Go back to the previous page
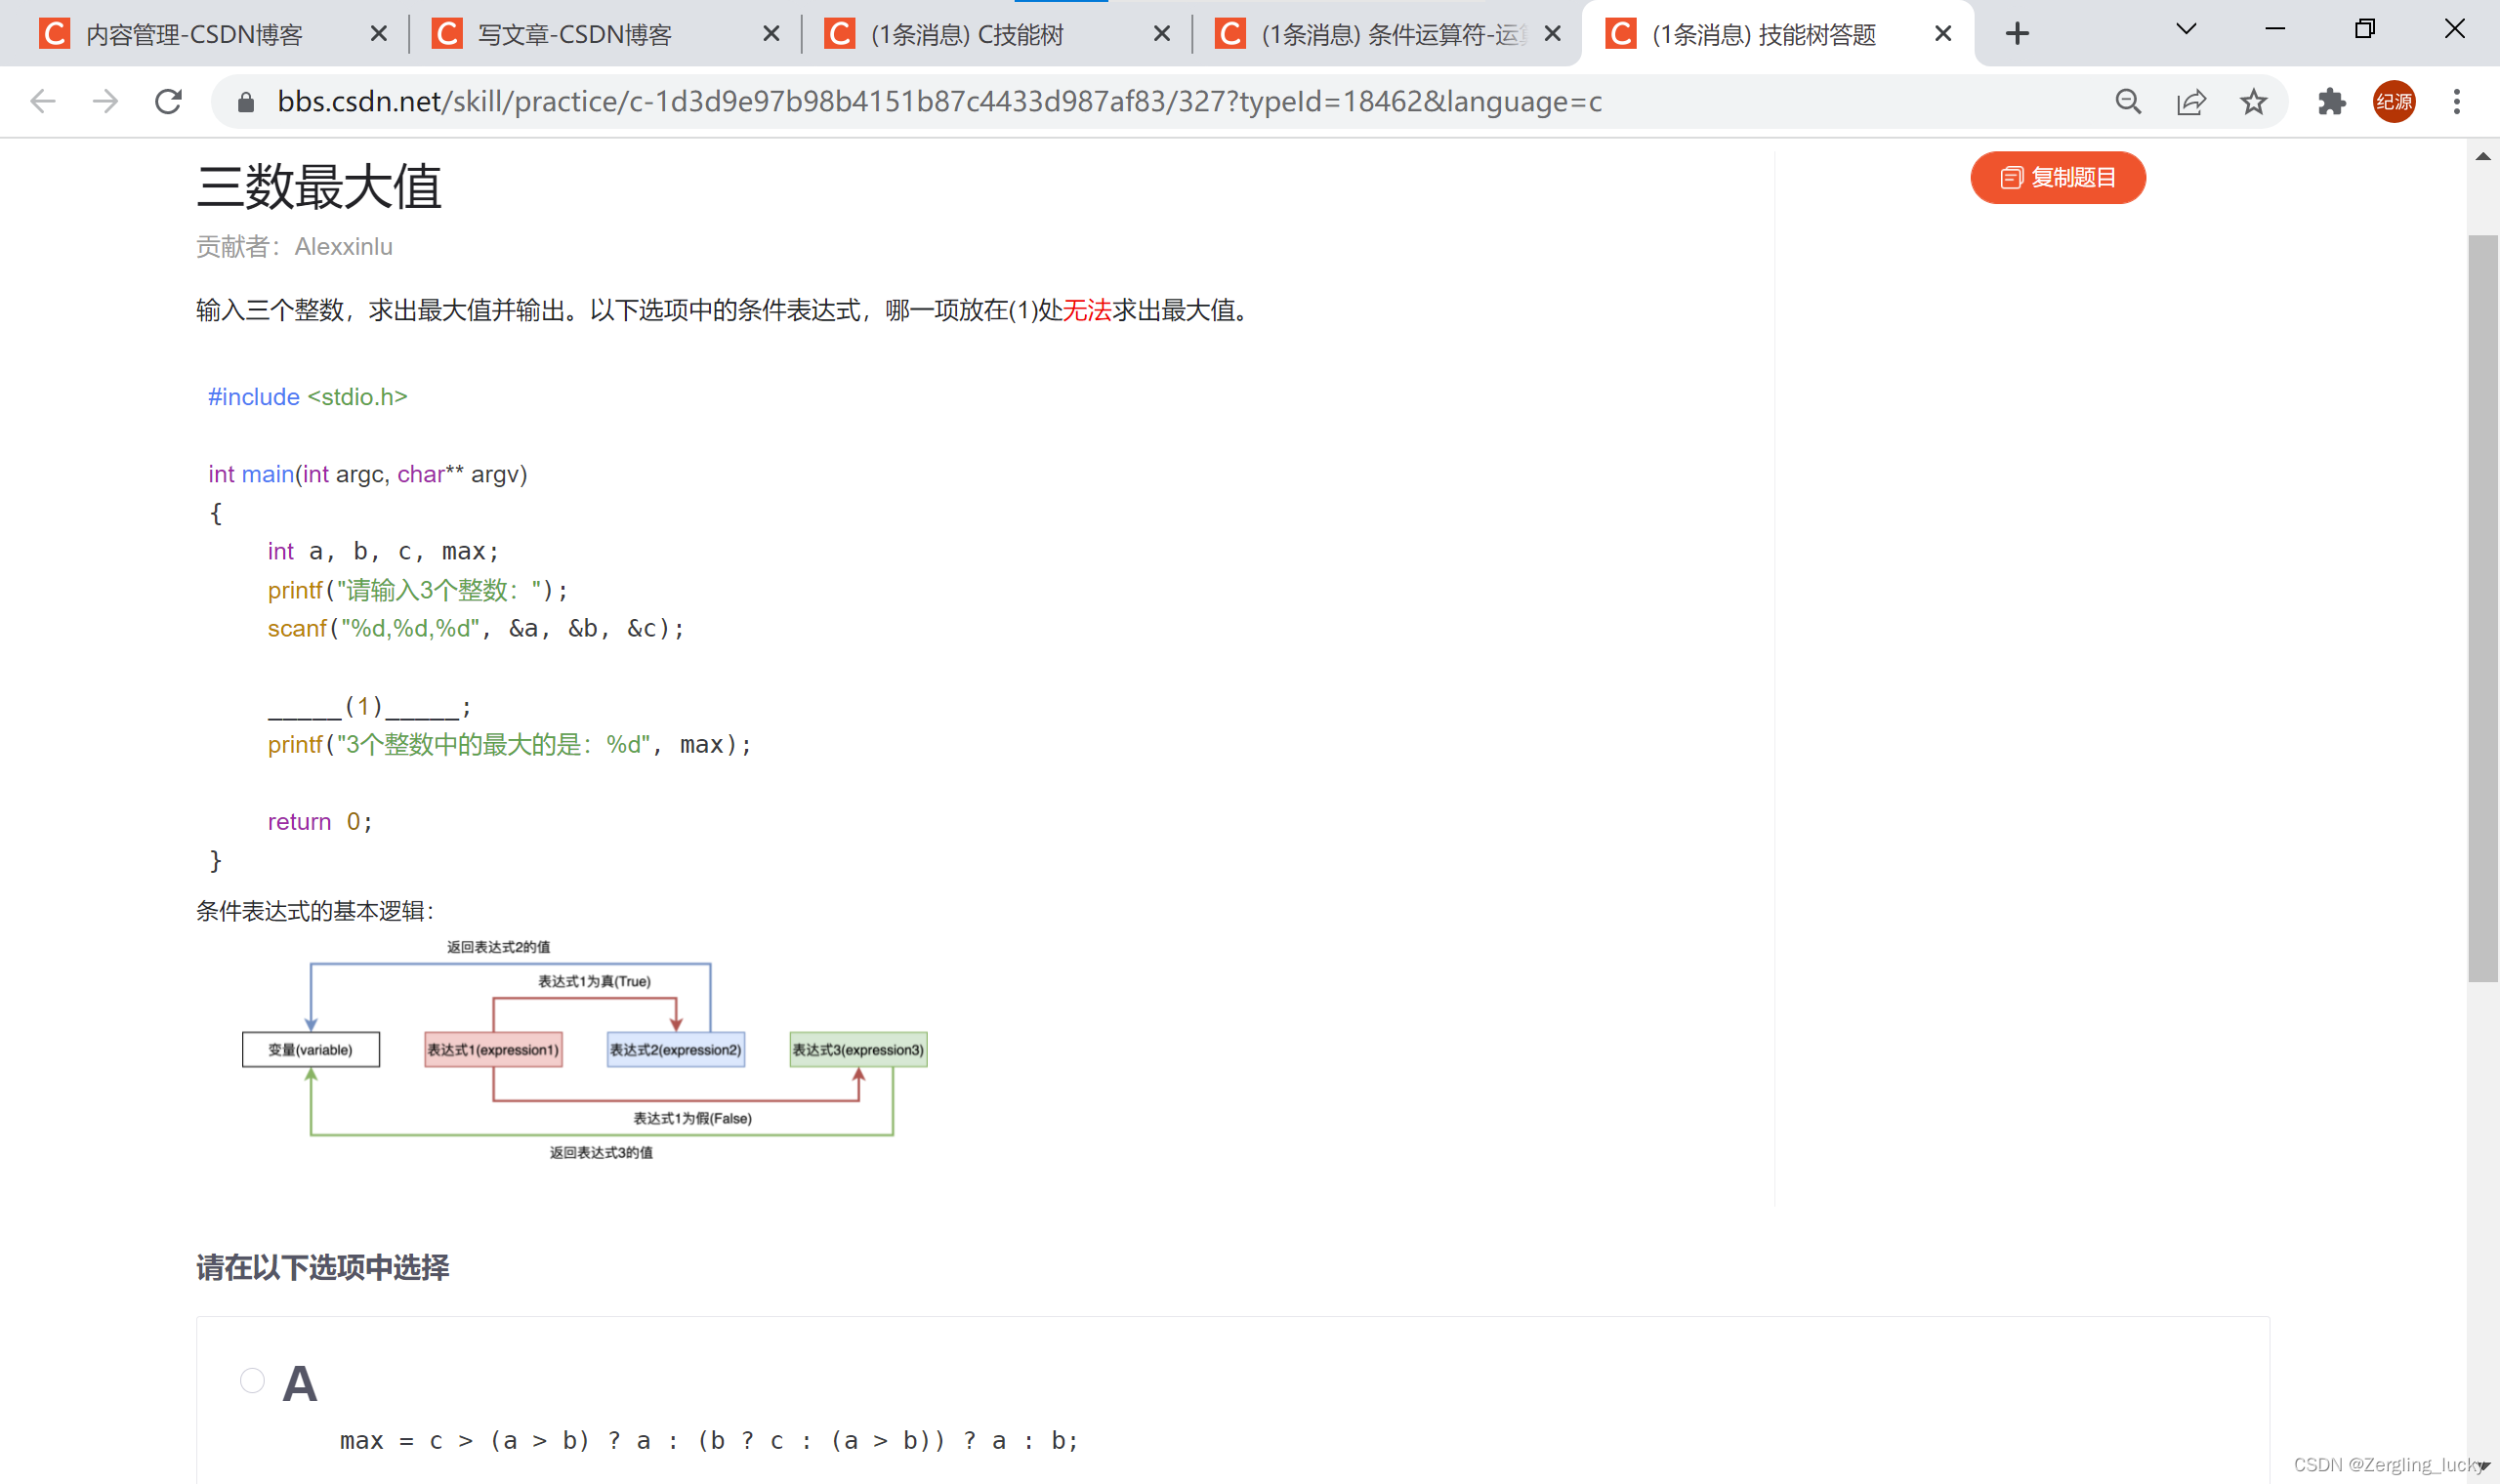2500x1484 pixels. pyautogui.click(x=43, y=101)
